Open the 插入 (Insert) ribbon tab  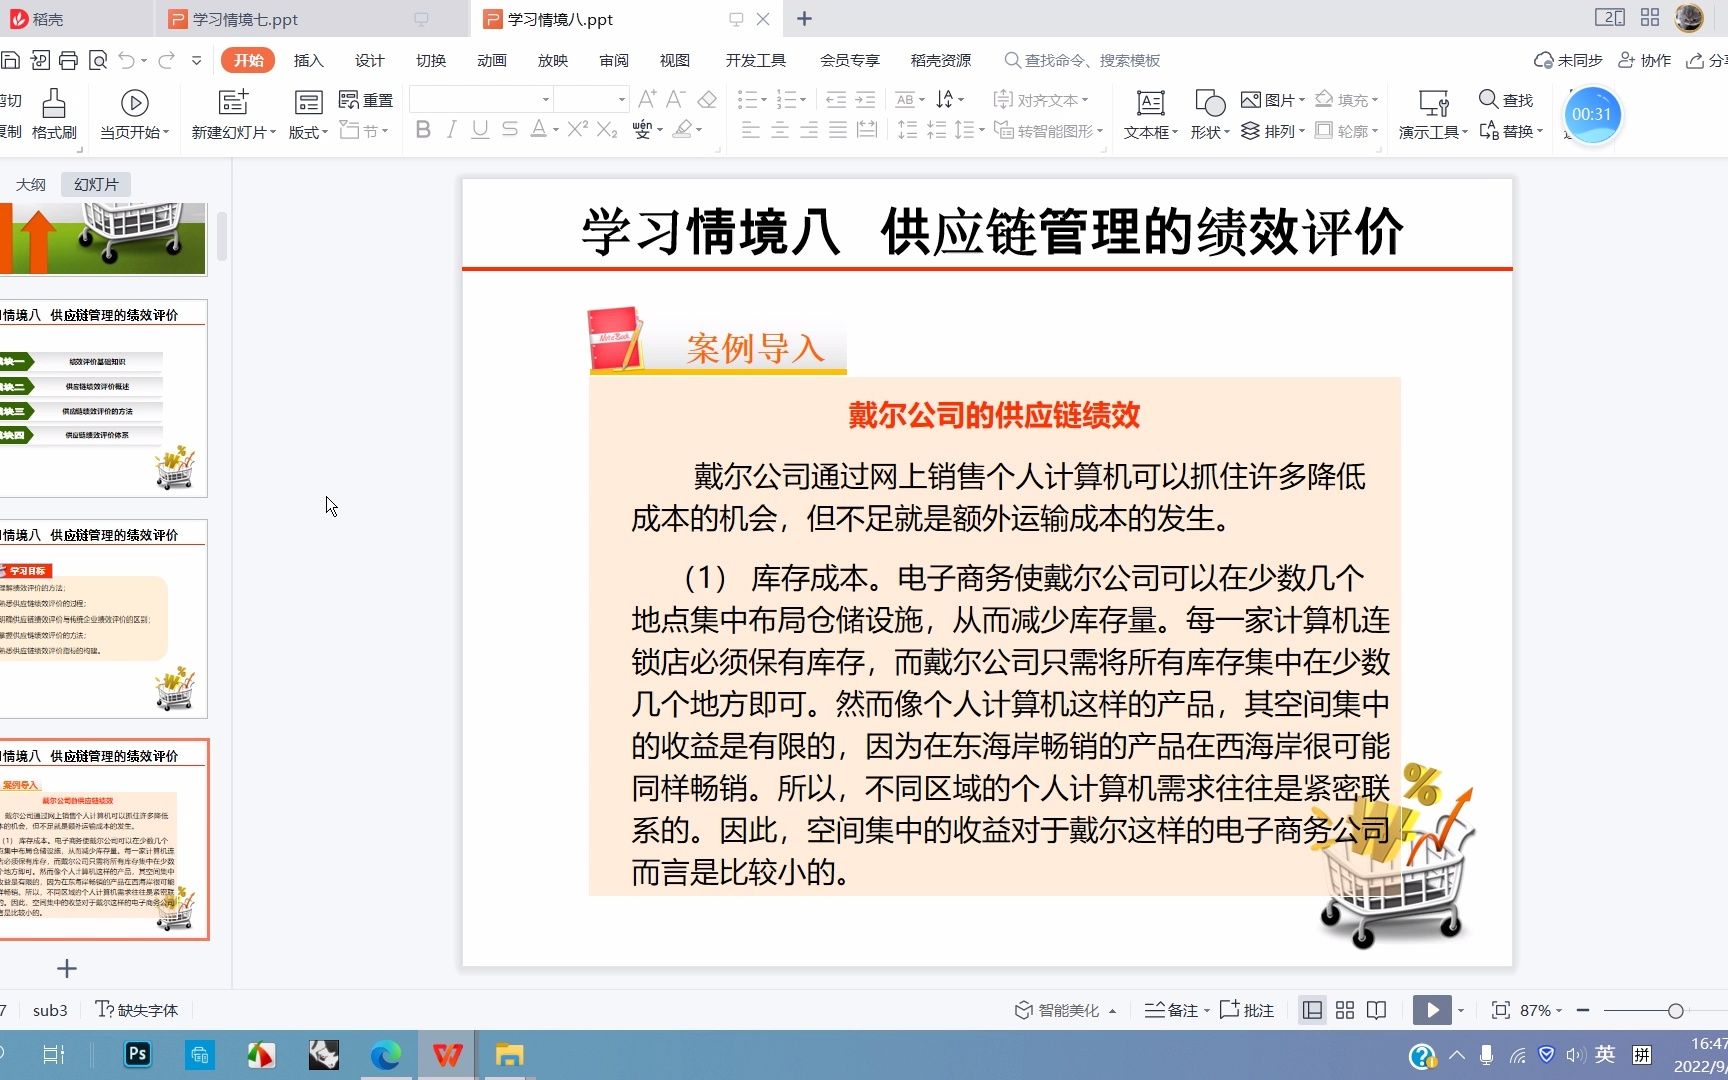pyautogui.click(x=308, y=60)
